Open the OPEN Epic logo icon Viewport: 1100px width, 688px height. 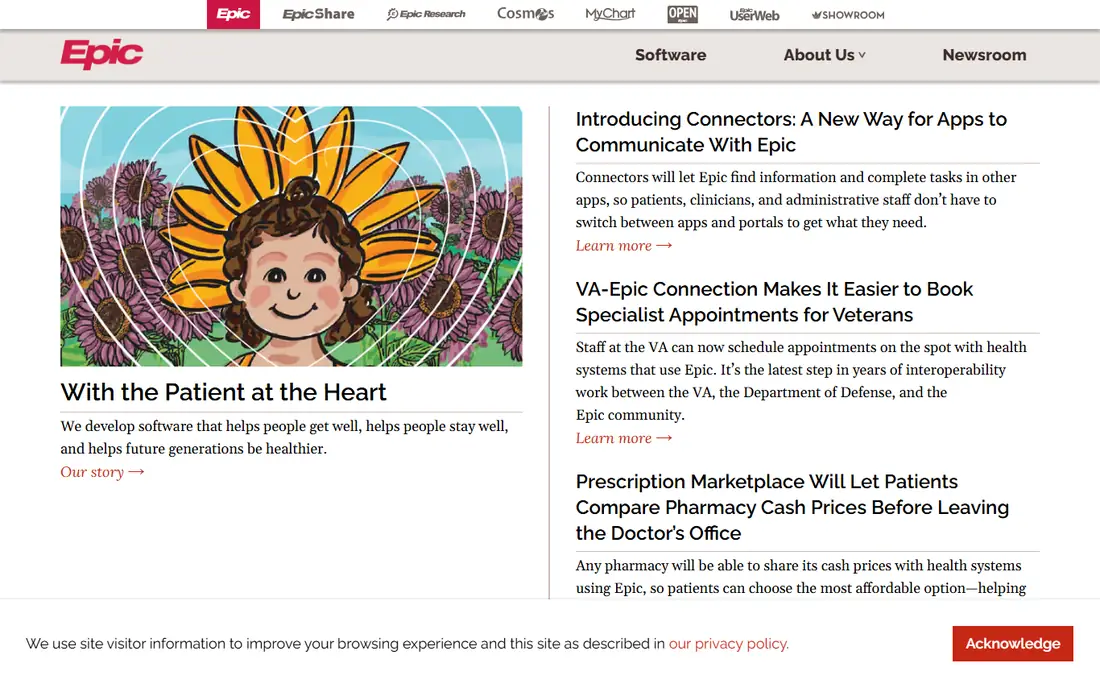click(683, 14)
